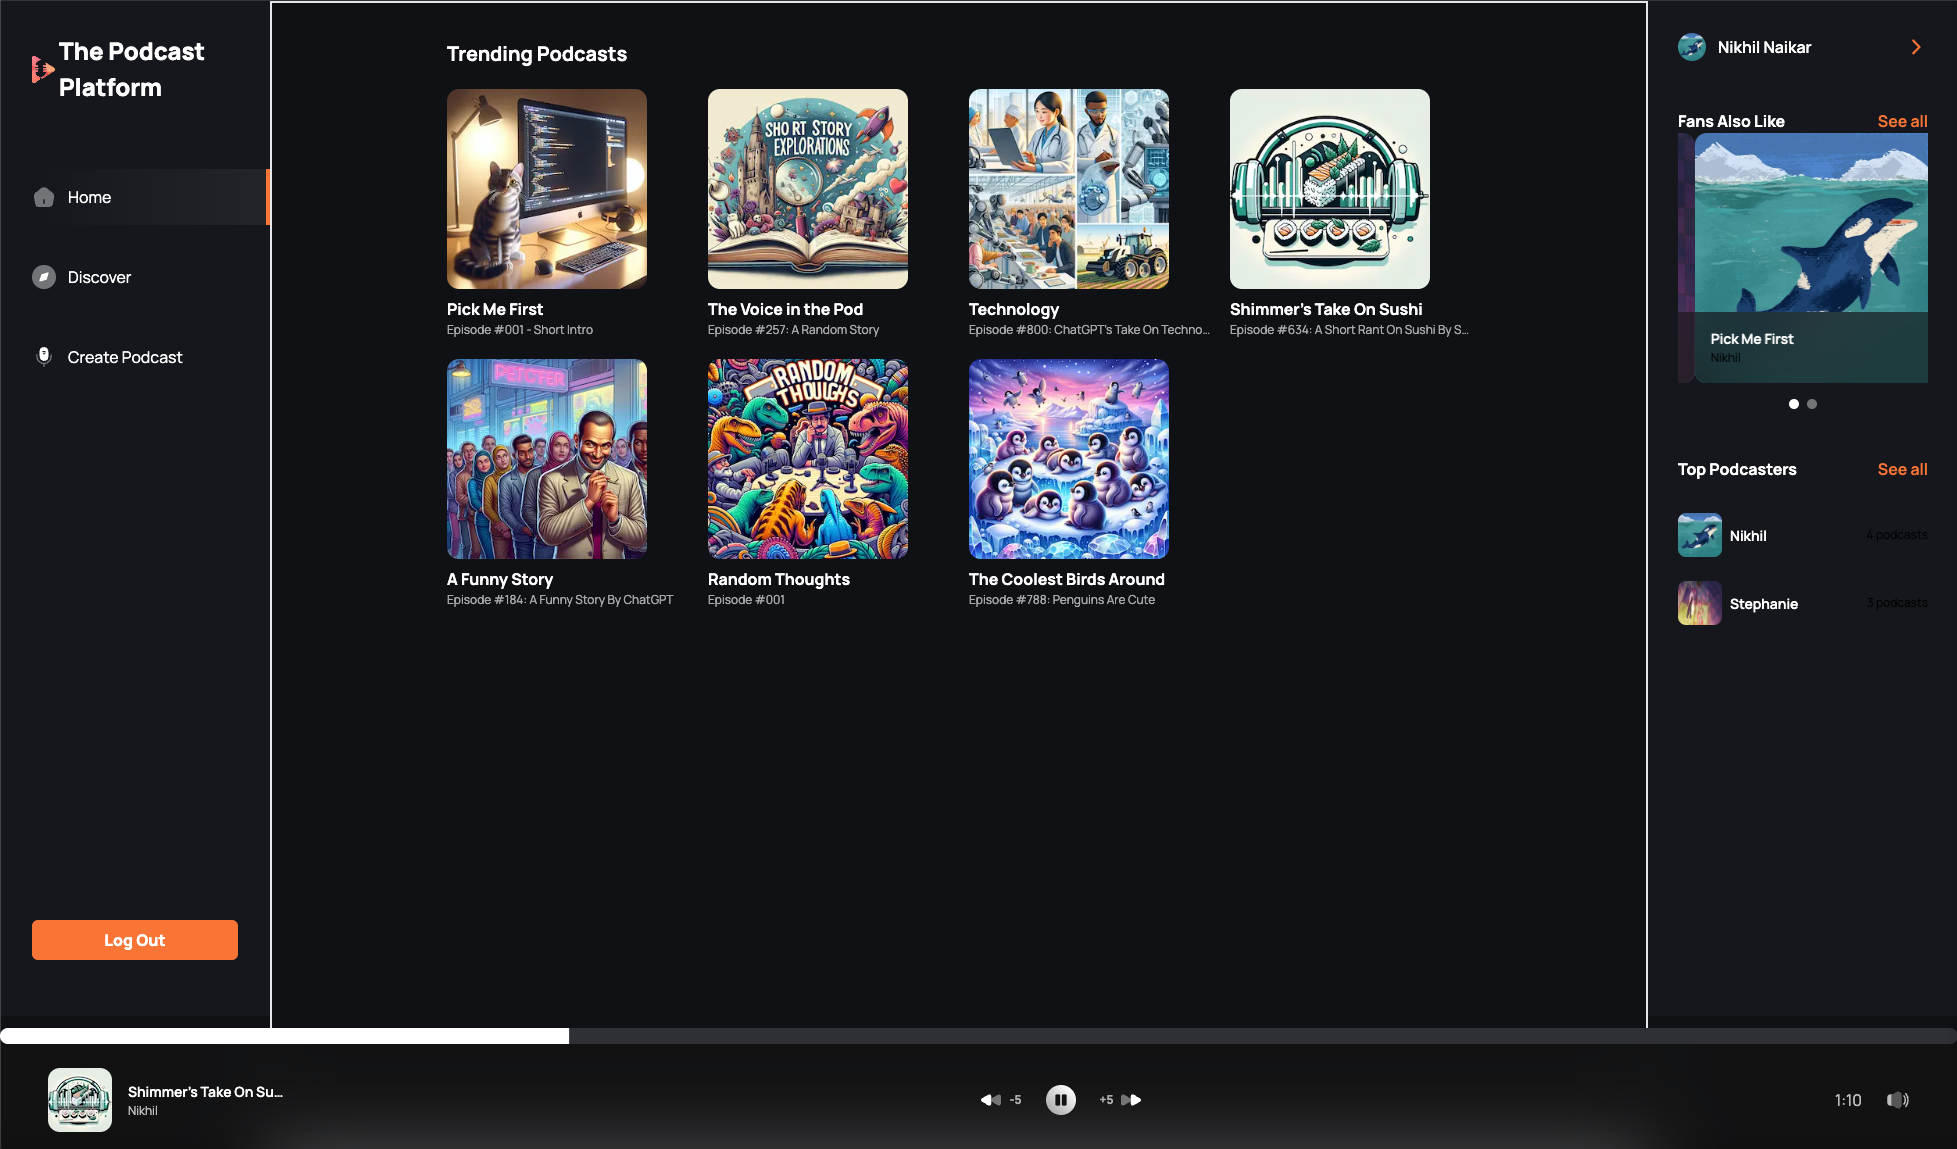Open Random Thoughts podcast thumbnail
This screenshot has height=1149, width=1957.
(808, 459)
